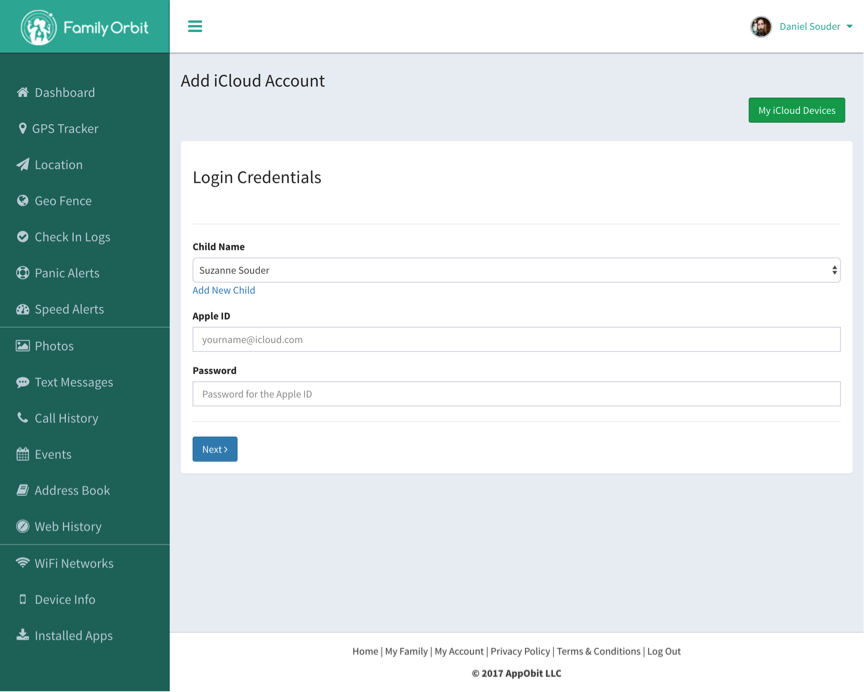Image resolution: width=864 pixels, height=692 pixels.
Task: Click the Panic Alerts lifebuoy icon
Action: click(x=23, y=273)
